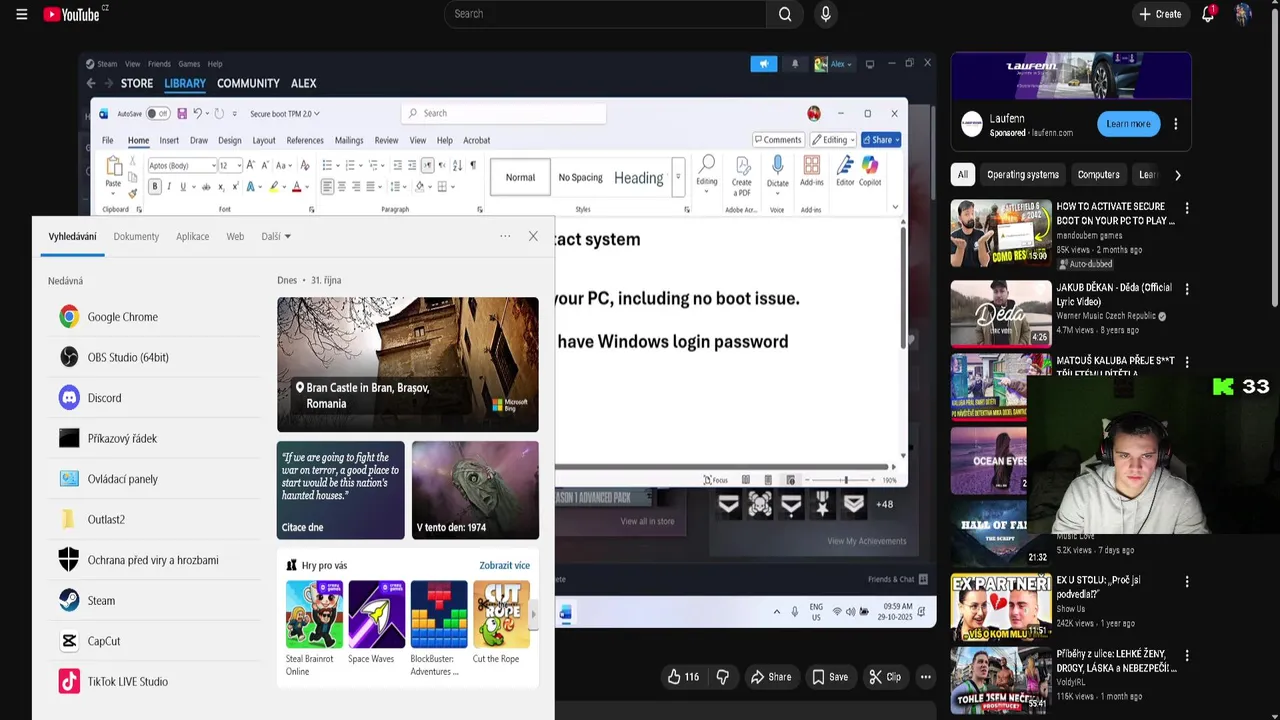
Task: Click Save under the video
Action: pos(829,677)
